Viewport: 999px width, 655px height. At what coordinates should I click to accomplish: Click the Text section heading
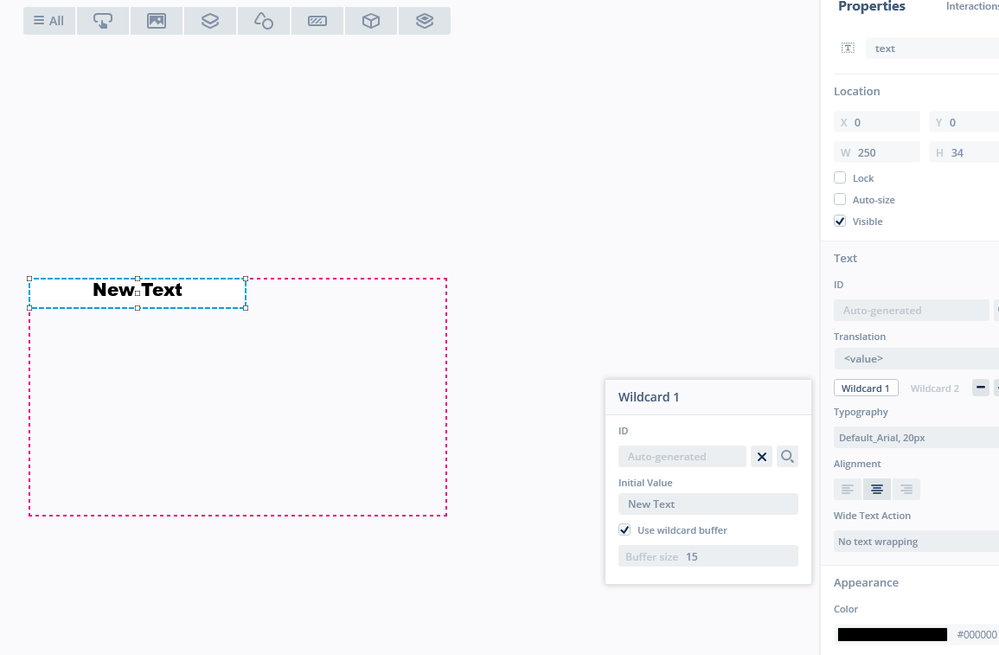point(845,258)
